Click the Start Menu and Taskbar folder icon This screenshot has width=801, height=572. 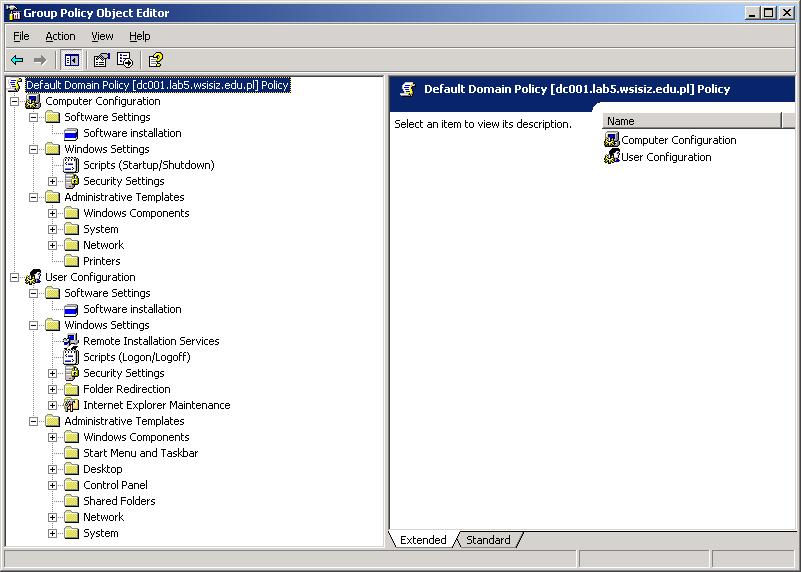pos(71,453)
